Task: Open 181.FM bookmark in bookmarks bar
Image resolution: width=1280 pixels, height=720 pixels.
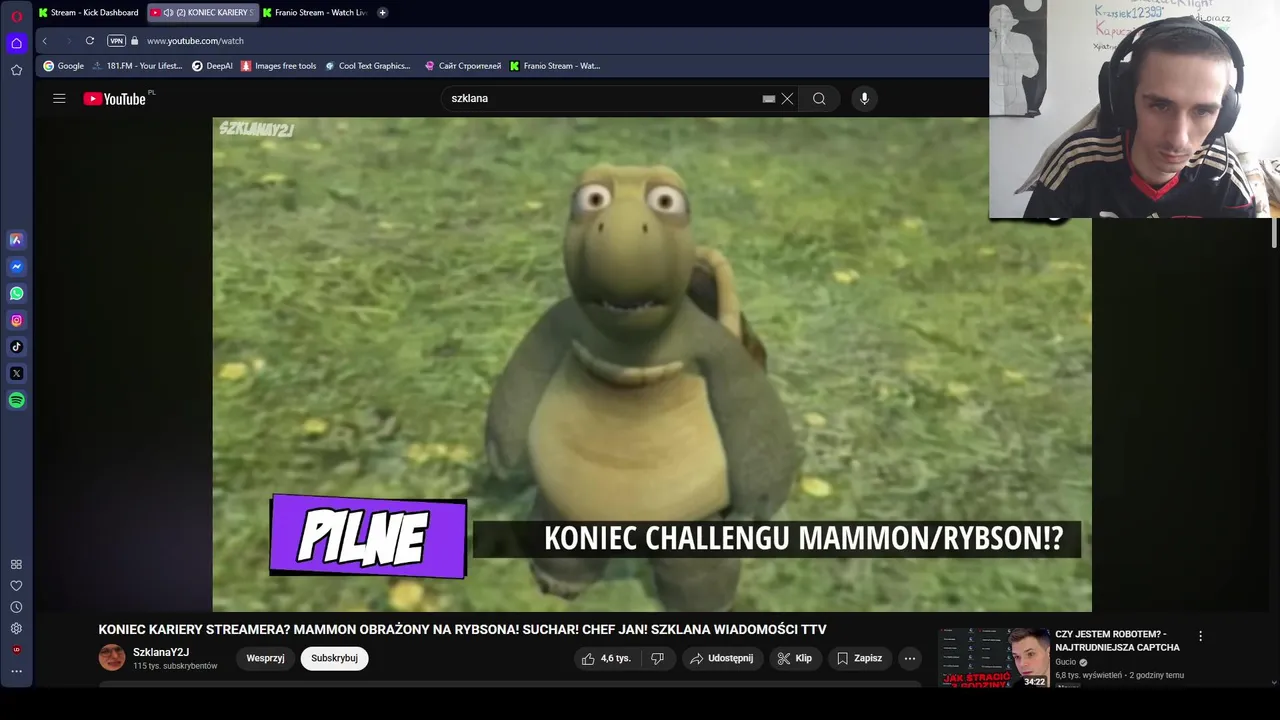Action: coord(138,66)
